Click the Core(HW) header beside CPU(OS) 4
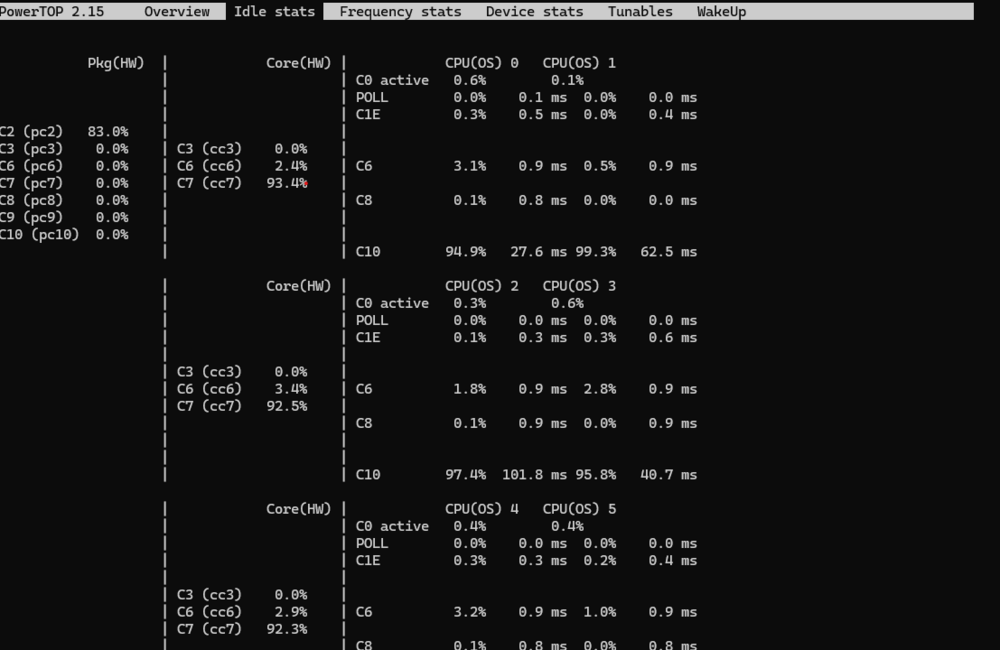 [x=298, y=509]
